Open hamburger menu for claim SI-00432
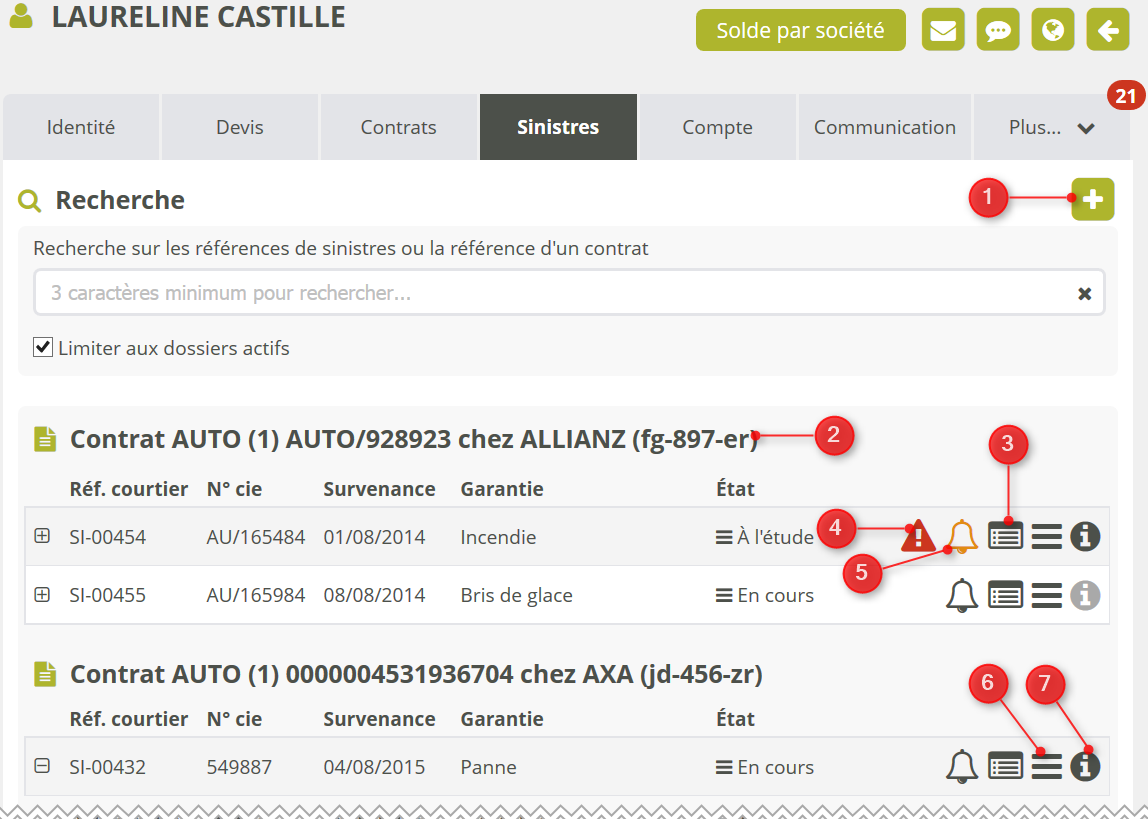1148x819 pixels. tap(1046, 767)
